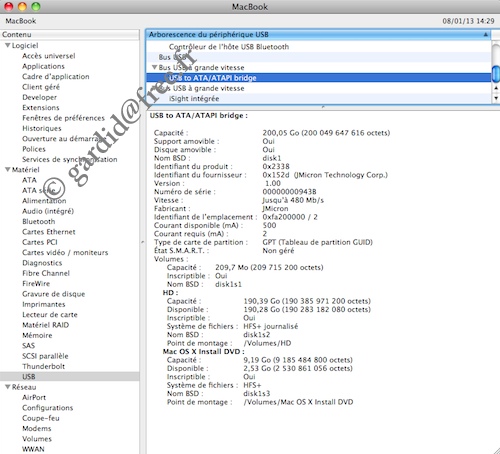Select Developer in the sidebar
The width and height of the screenshot is (500, 454).
click(39, 97)
